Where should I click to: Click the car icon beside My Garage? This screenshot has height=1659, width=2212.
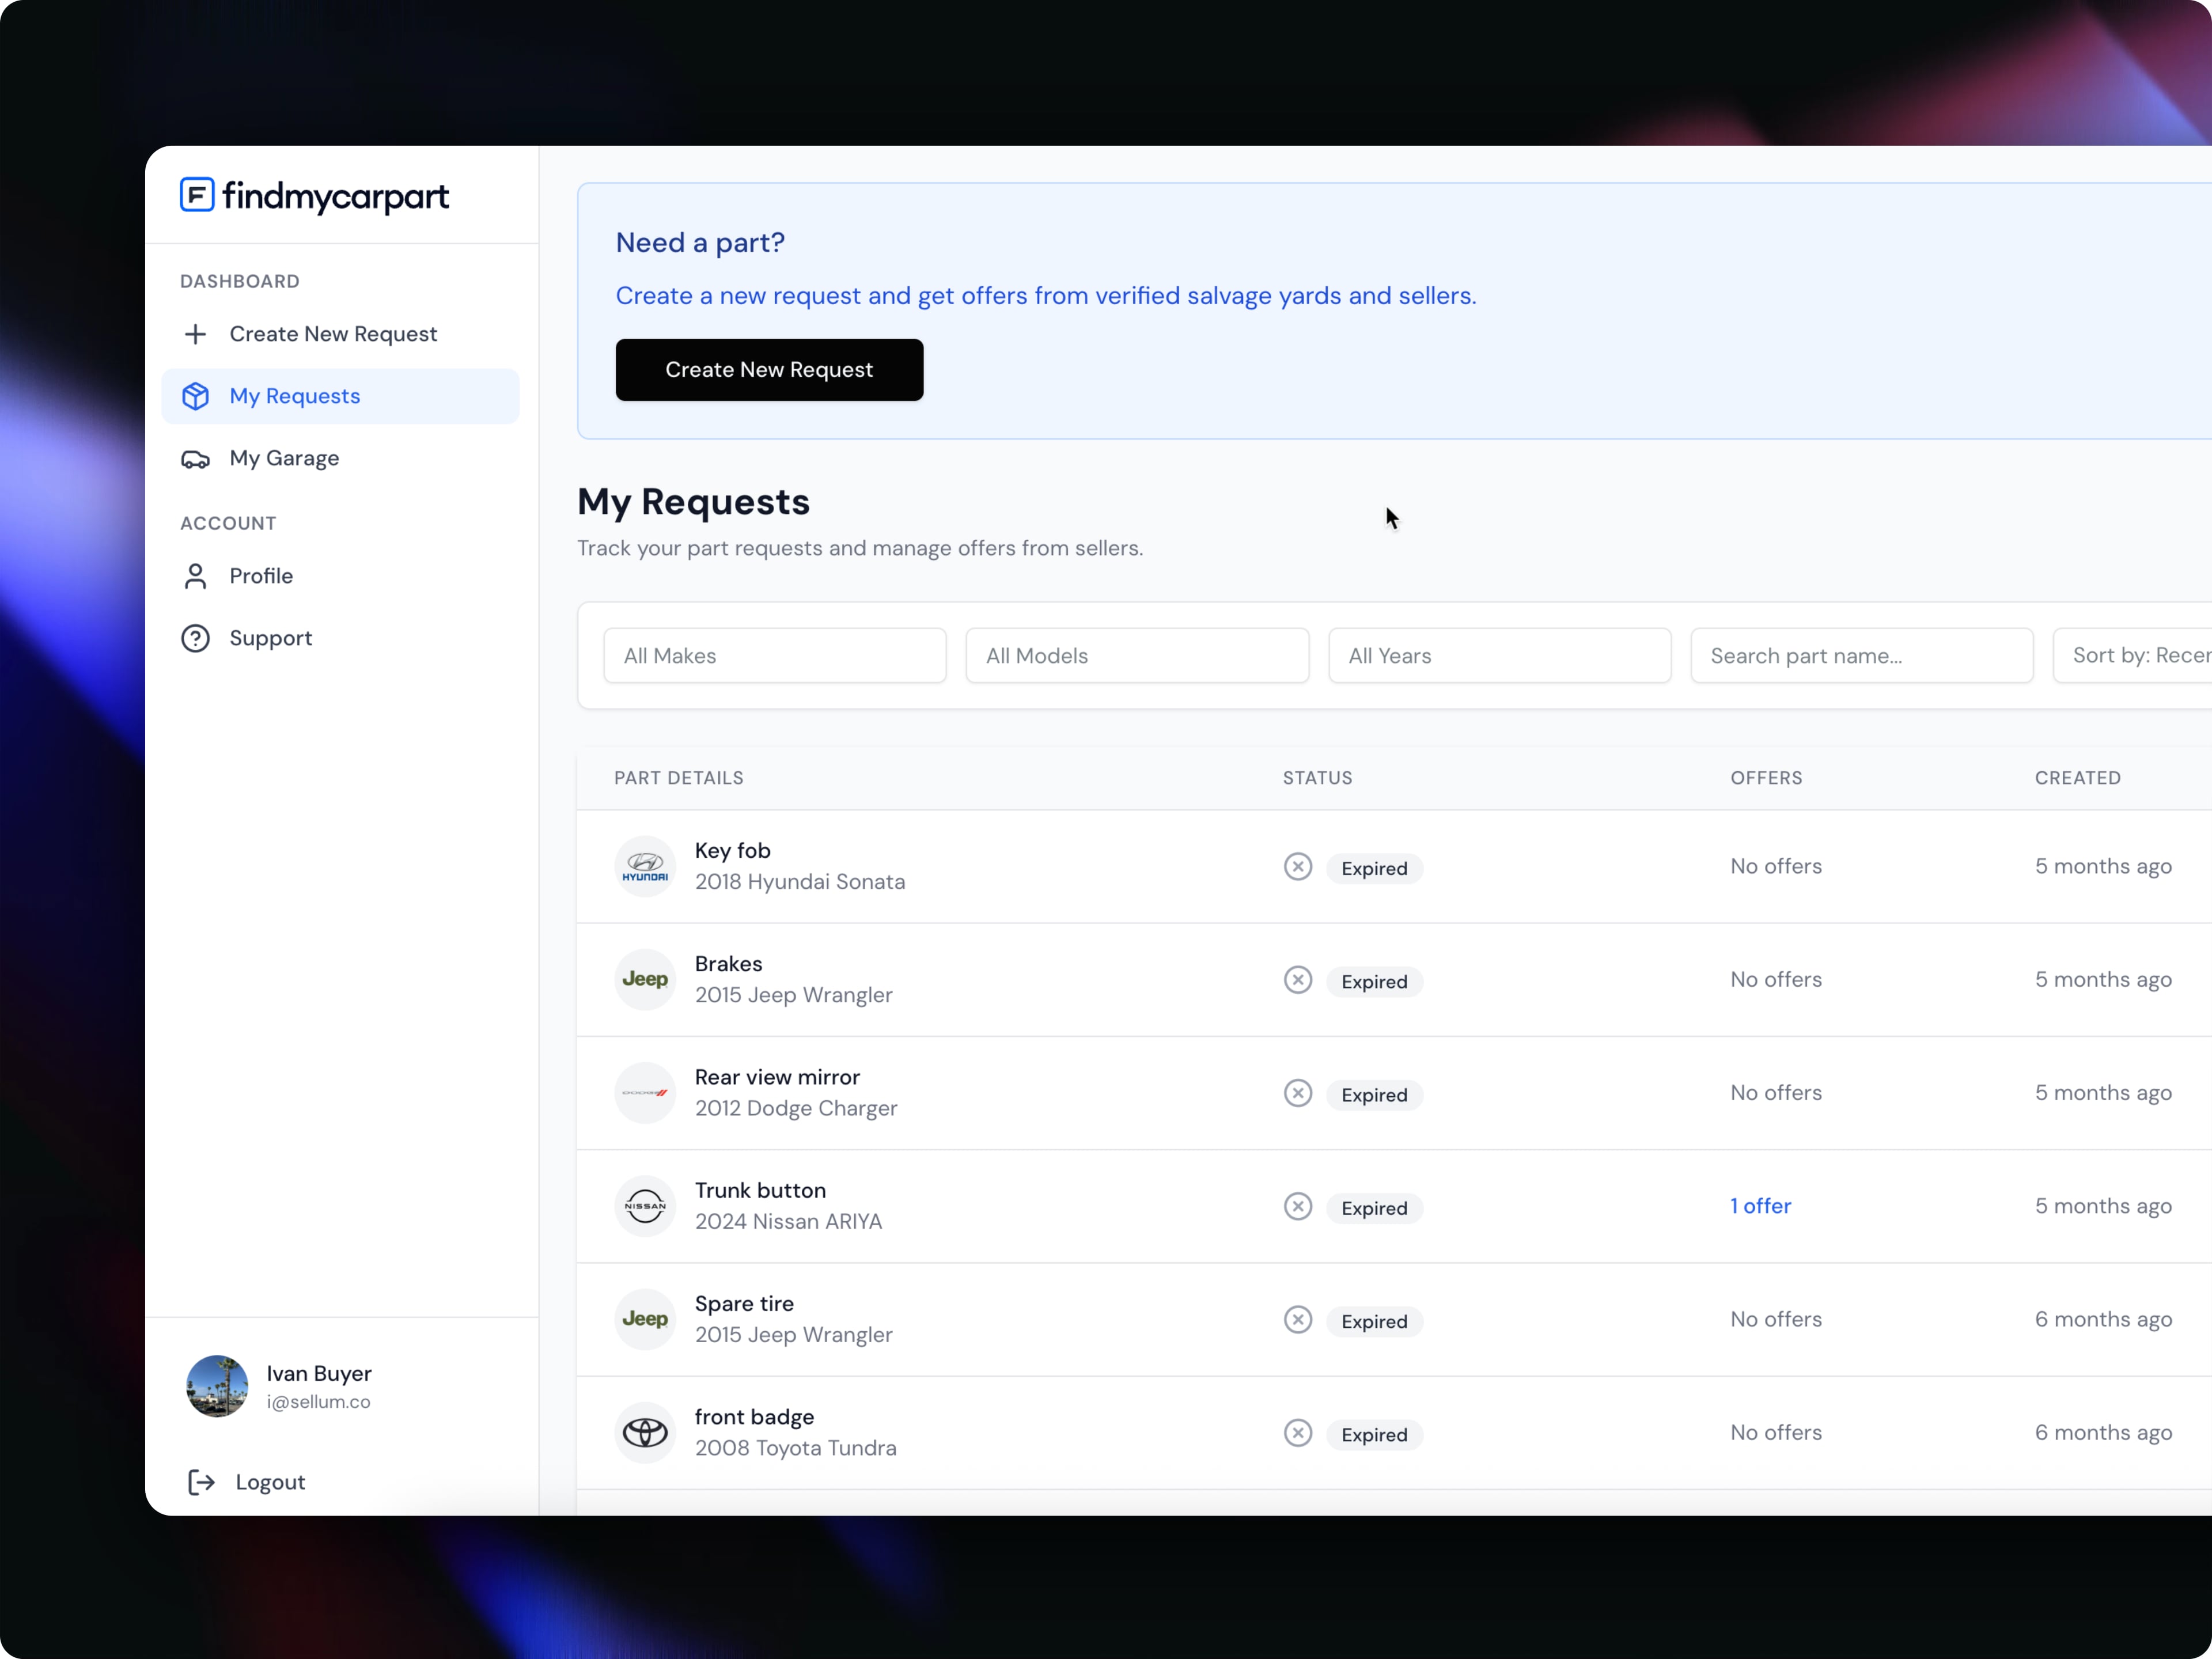(196, 459)
